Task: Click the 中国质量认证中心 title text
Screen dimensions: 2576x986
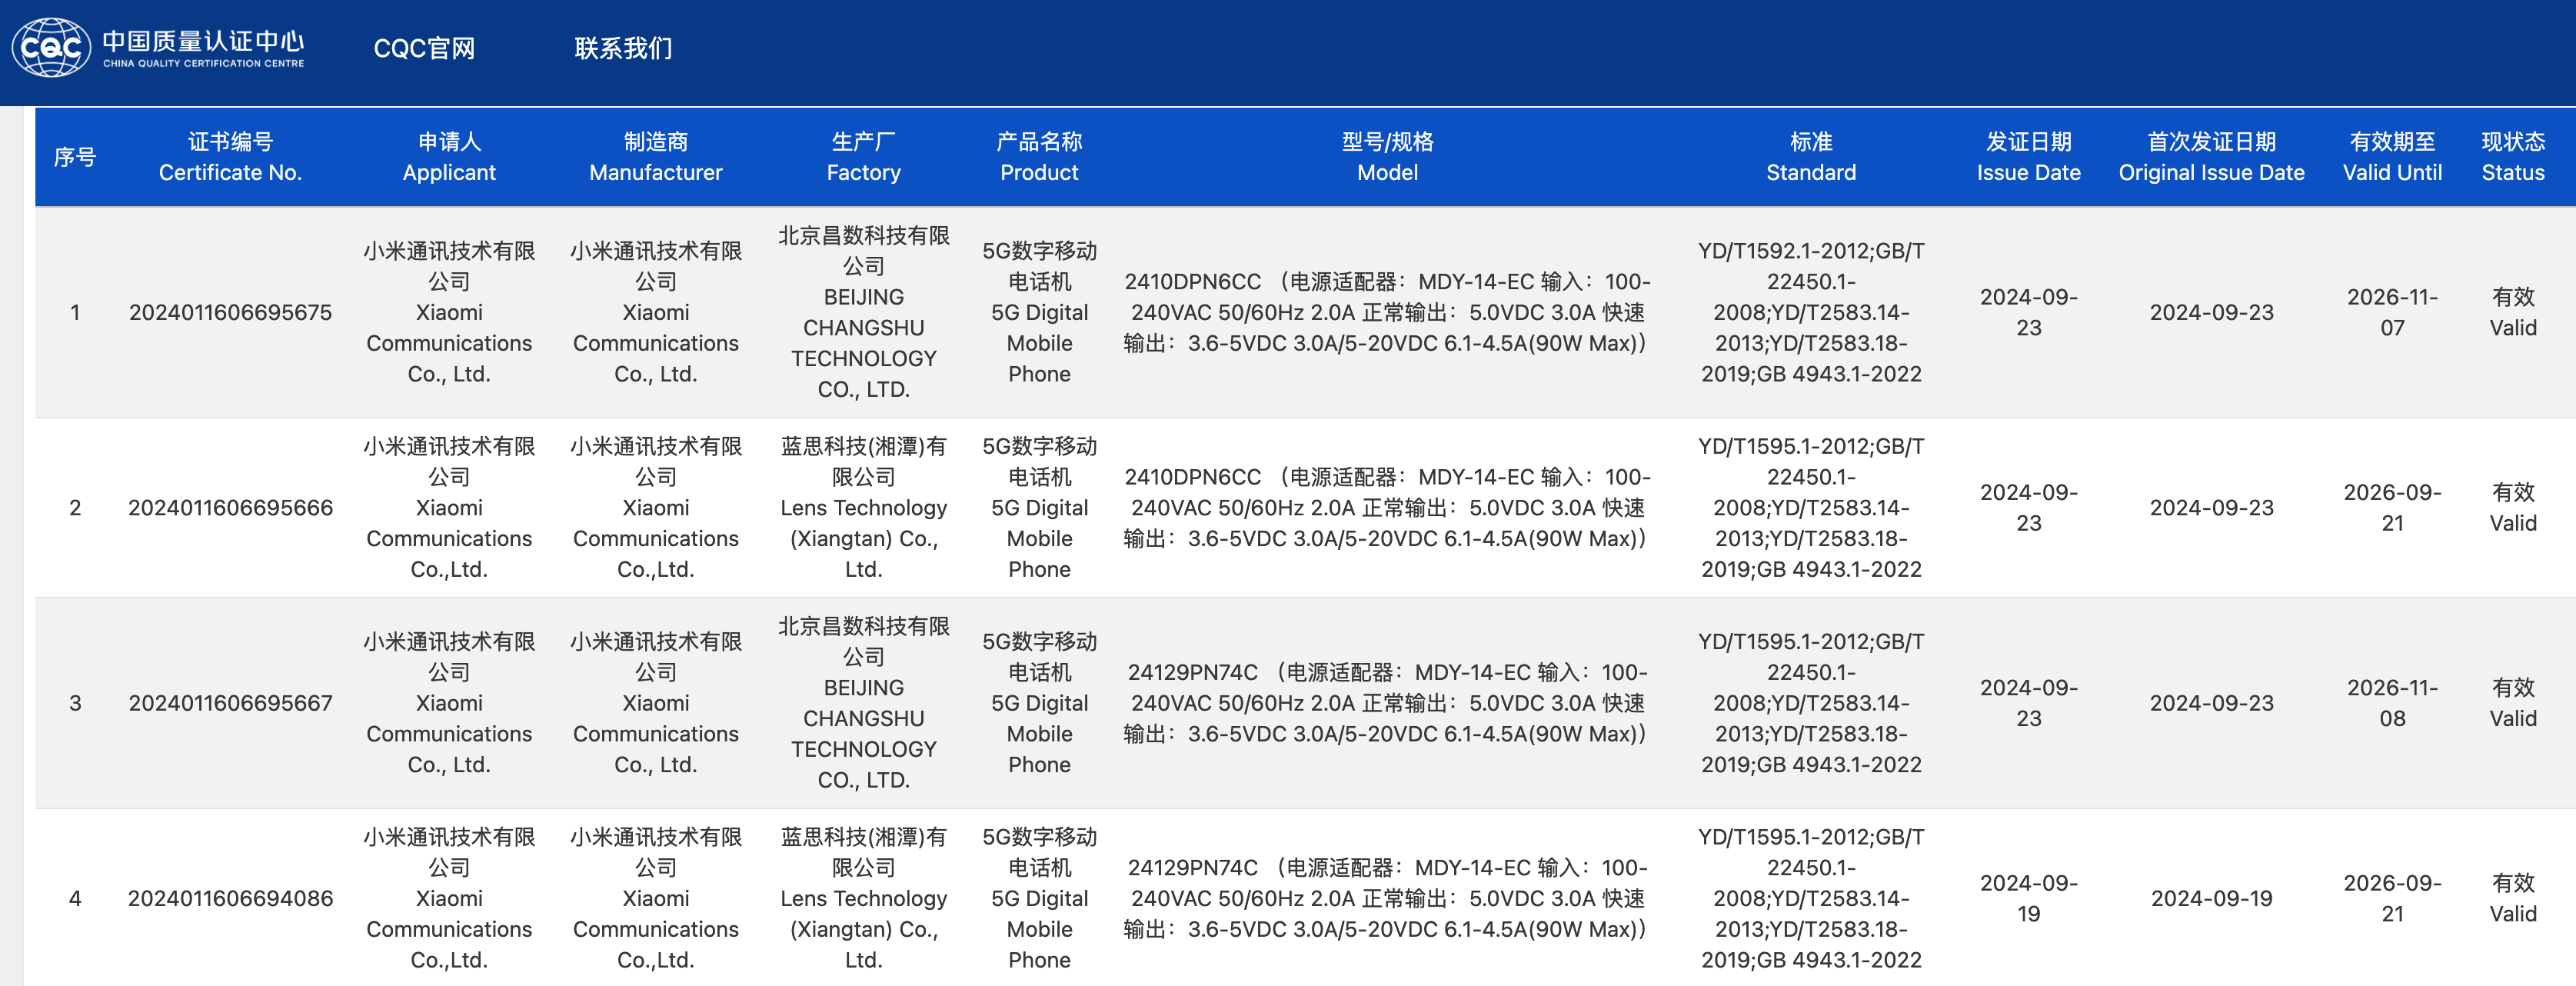Action: 203,41
